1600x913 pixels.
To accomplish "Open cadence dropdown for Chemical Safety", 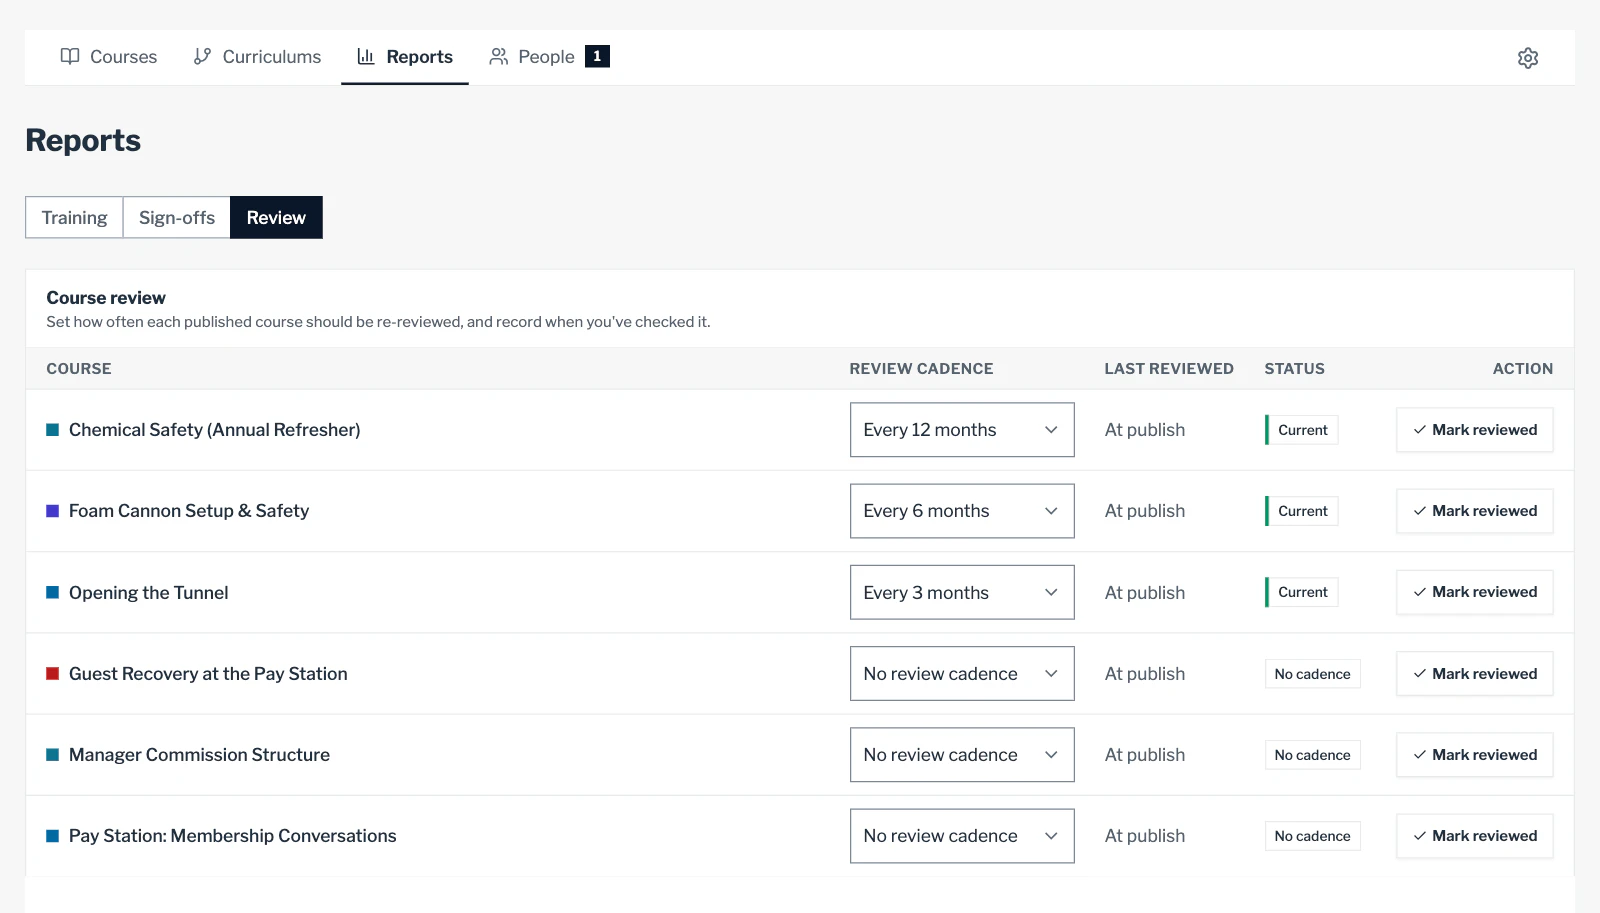I will tap(962, 430).
